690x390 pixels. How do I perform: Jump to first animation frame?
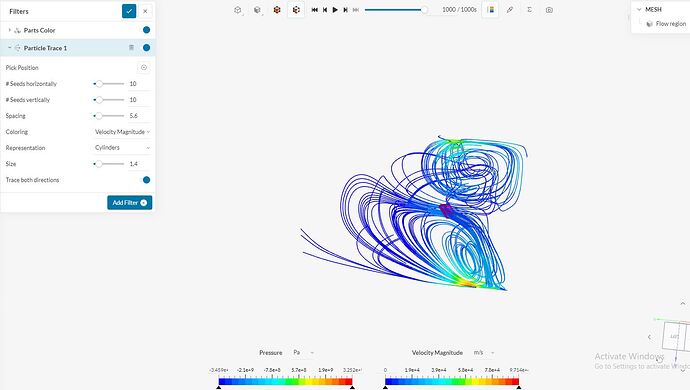(x=315, y=10)
